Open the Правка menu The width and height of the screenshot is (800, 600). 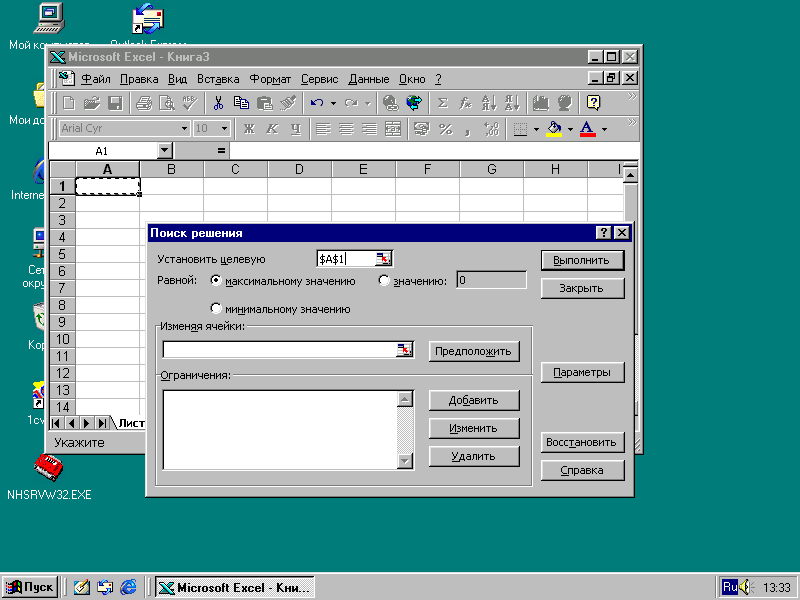139,79
